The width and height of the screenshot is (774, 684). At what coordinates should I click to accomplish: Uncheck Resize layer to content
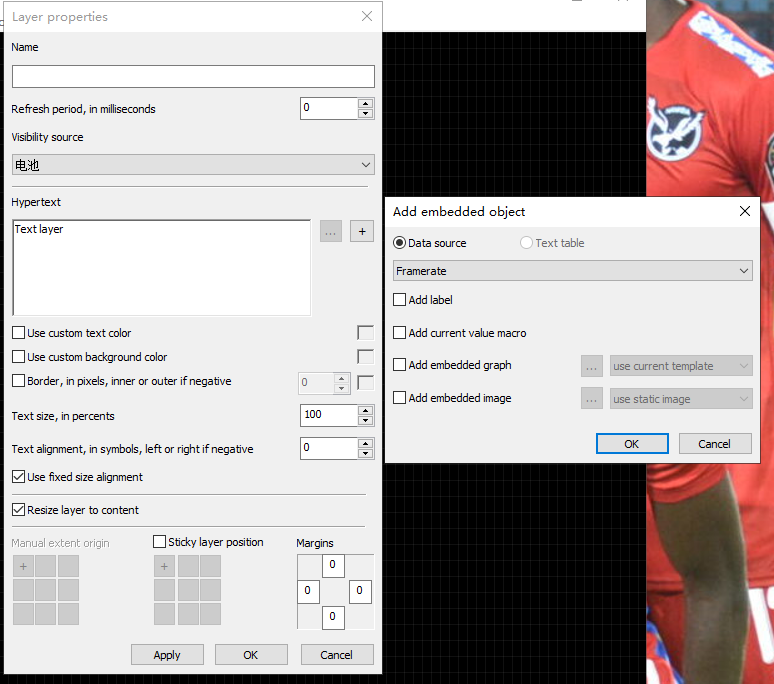pos(19,509)
